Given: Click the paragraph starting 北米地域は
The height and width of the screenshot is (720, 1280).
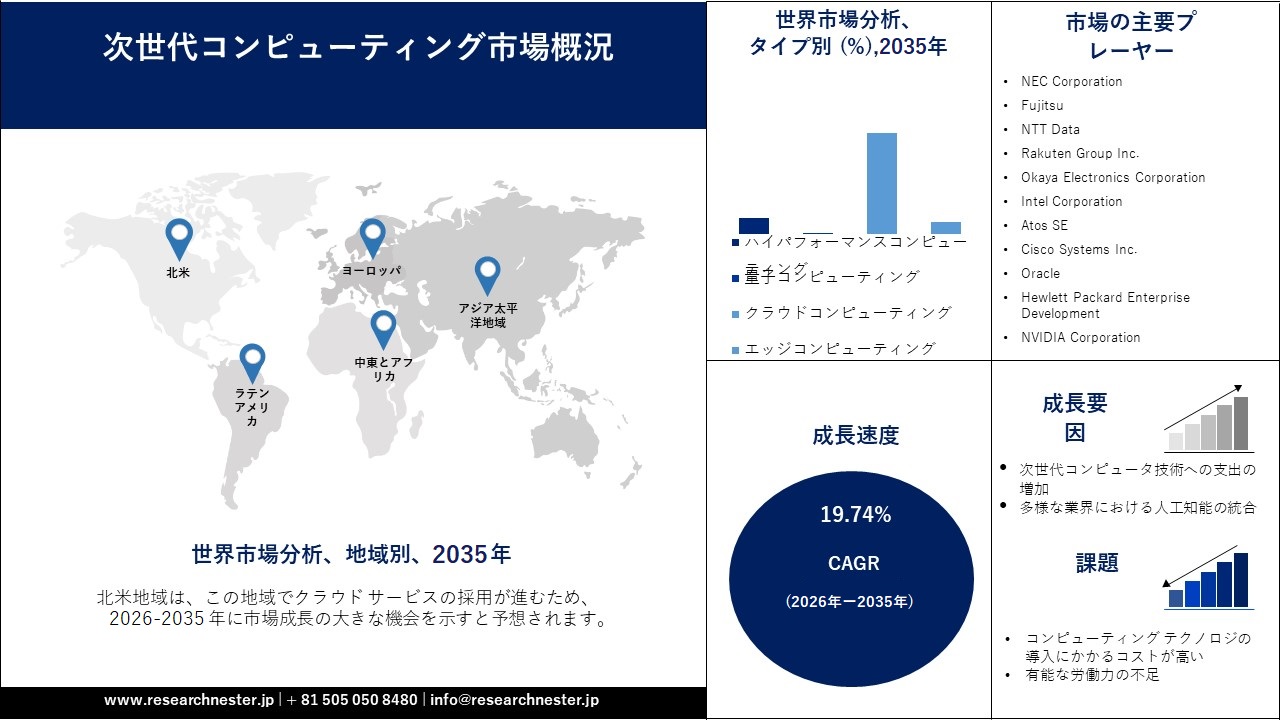Looking at the screenshot, I should point(352,609).
